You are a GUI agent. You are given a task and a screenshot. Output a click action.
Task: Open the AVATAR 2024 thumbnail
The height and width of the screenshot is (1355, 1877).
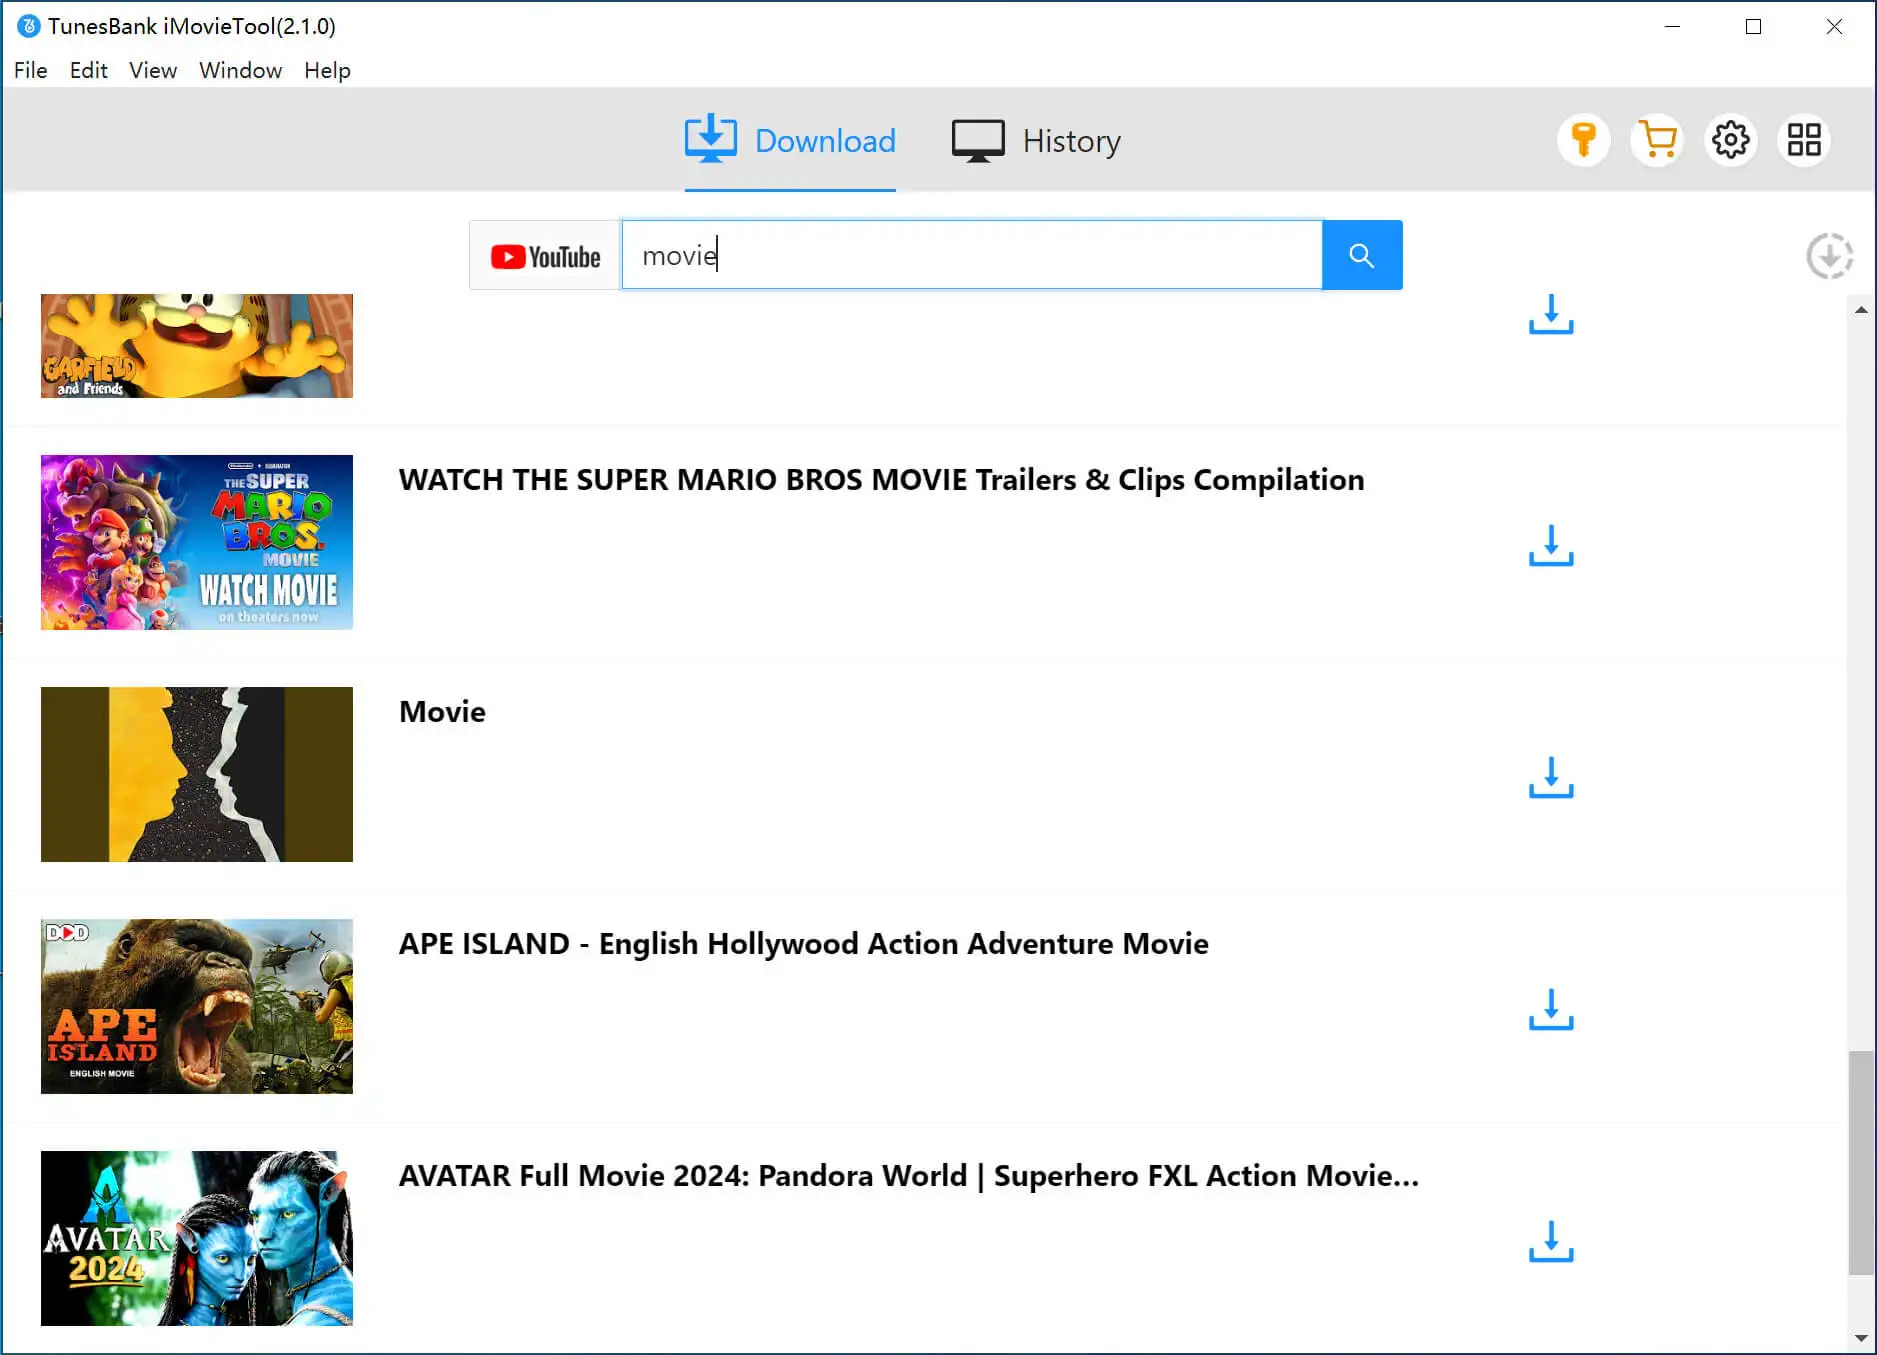click(x=197, y=1238)
